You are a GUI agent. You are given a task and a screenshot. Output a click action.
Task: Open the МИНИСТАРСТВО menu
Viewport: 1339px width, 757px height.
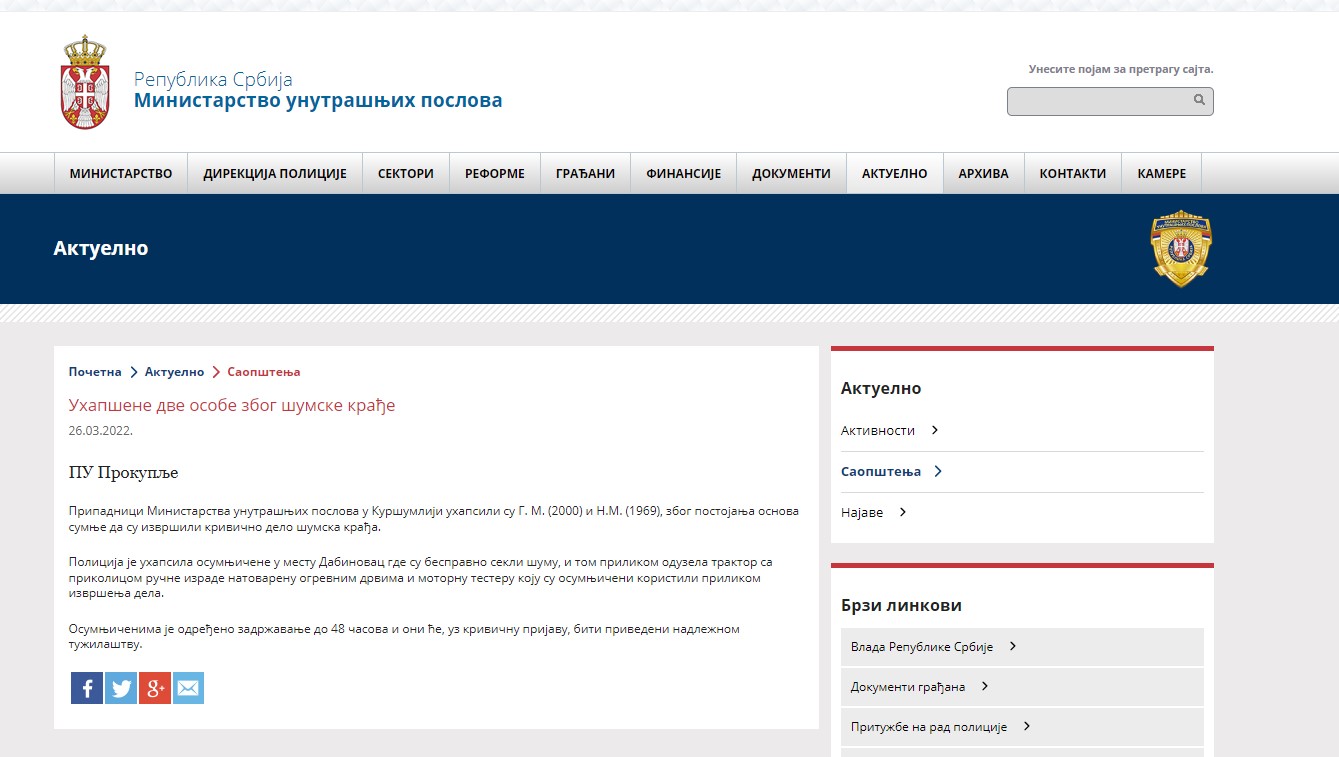pos(121,173)
